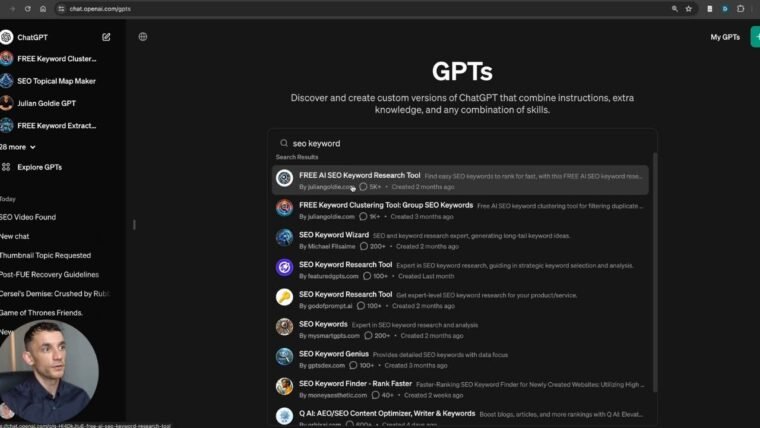Click the My GPTs button
The height and width of the screenshot is (428, 760).
click(725, 37)
